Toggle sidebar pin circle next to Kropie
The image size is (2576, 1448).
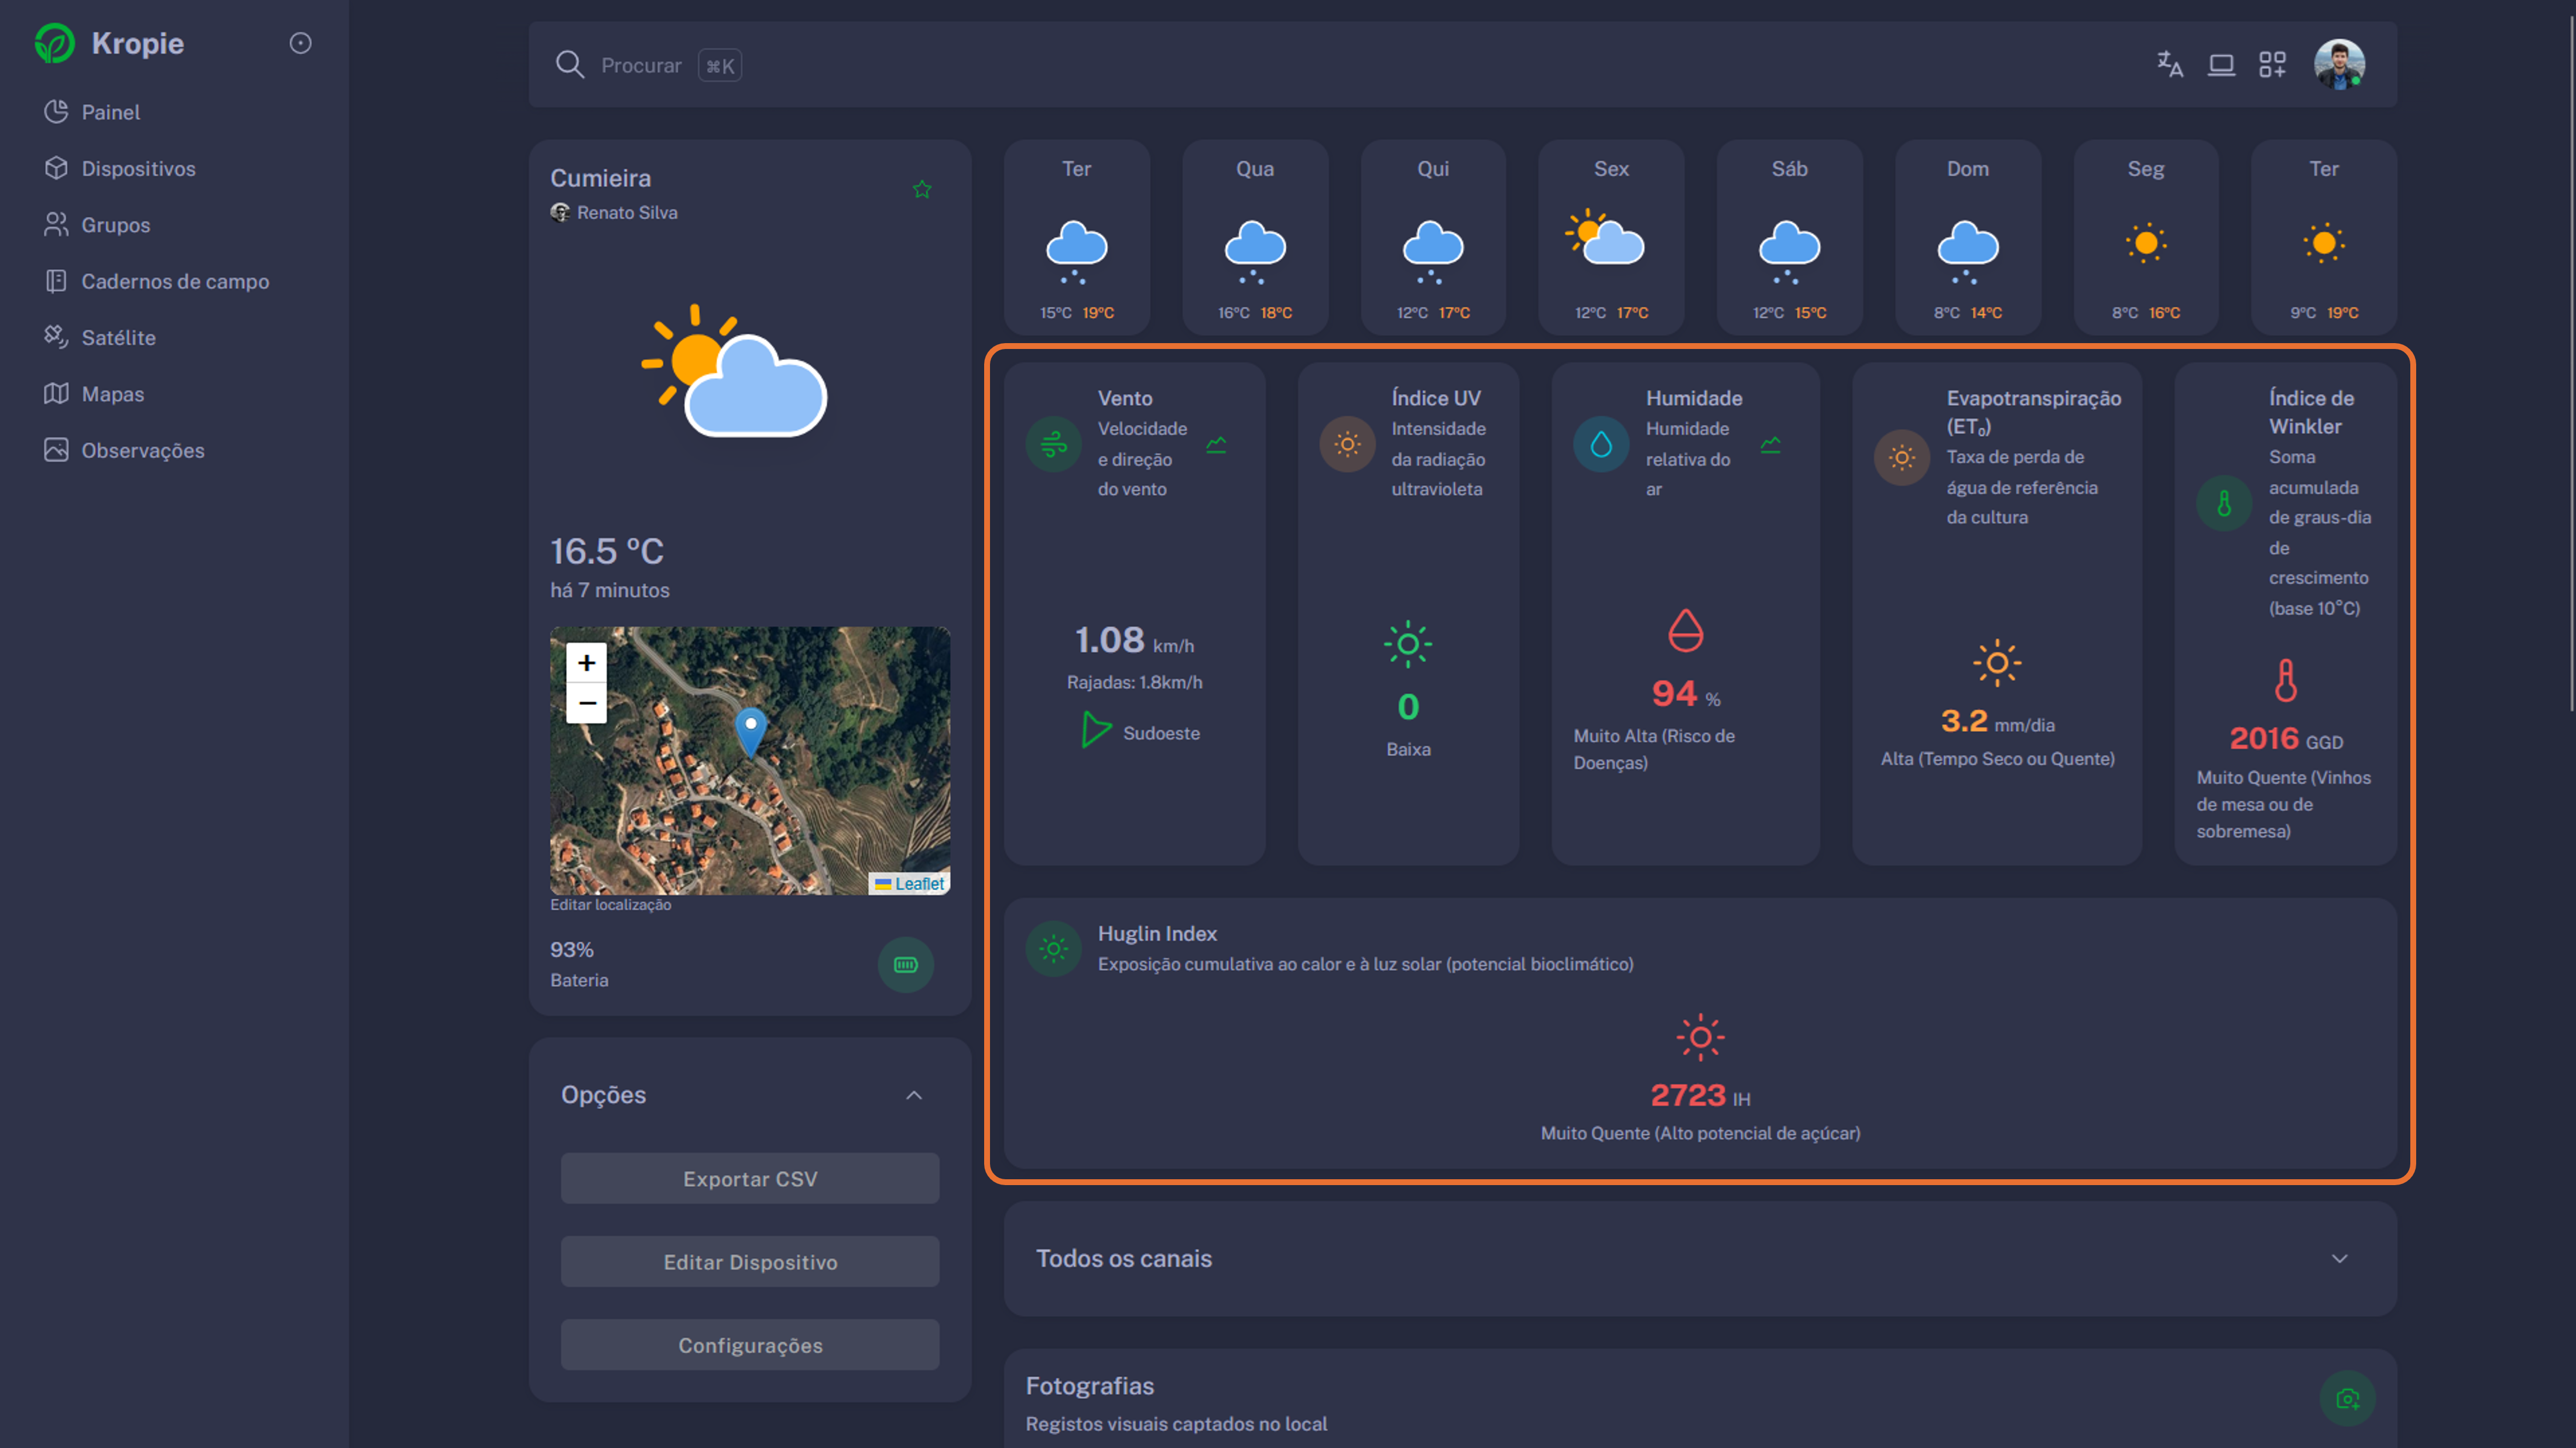[x=300, y=43]
